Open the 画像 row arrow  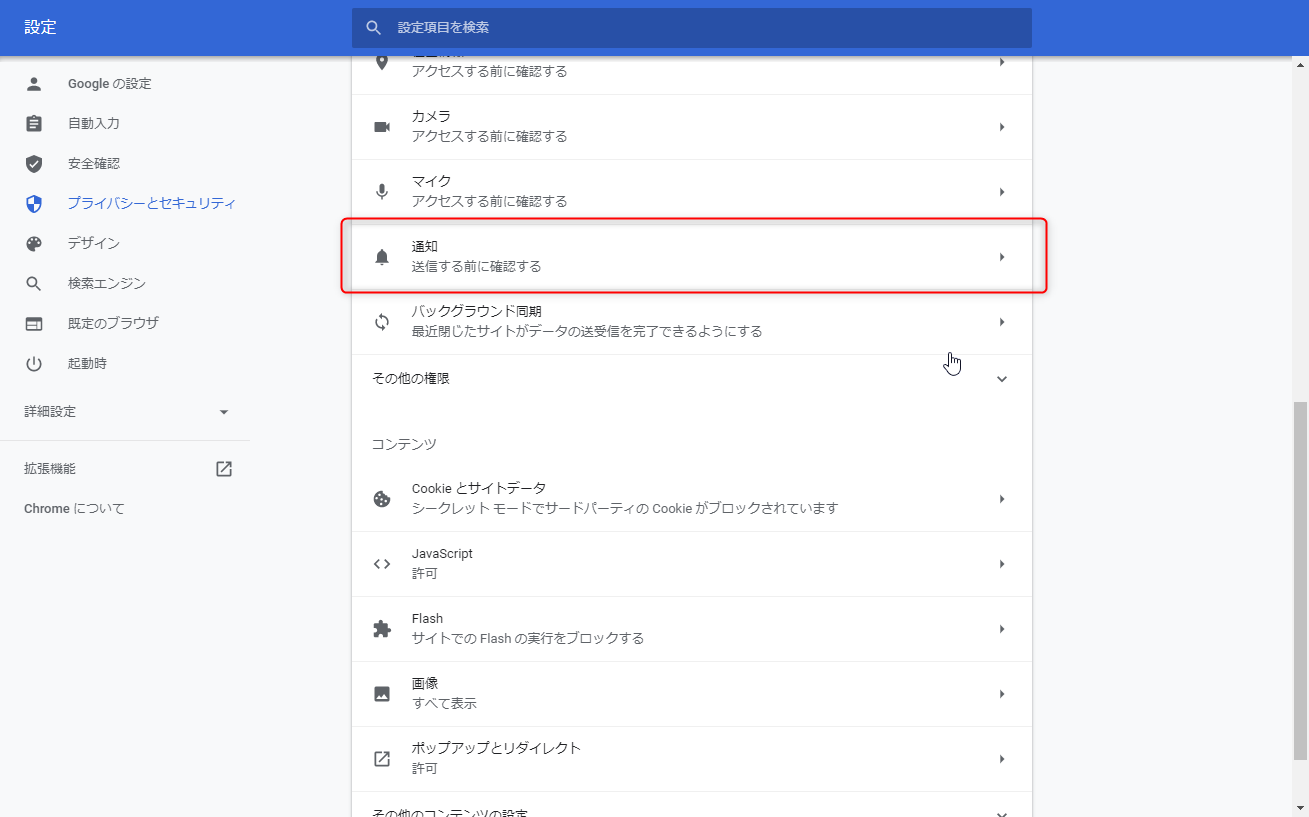point(1002,694)
